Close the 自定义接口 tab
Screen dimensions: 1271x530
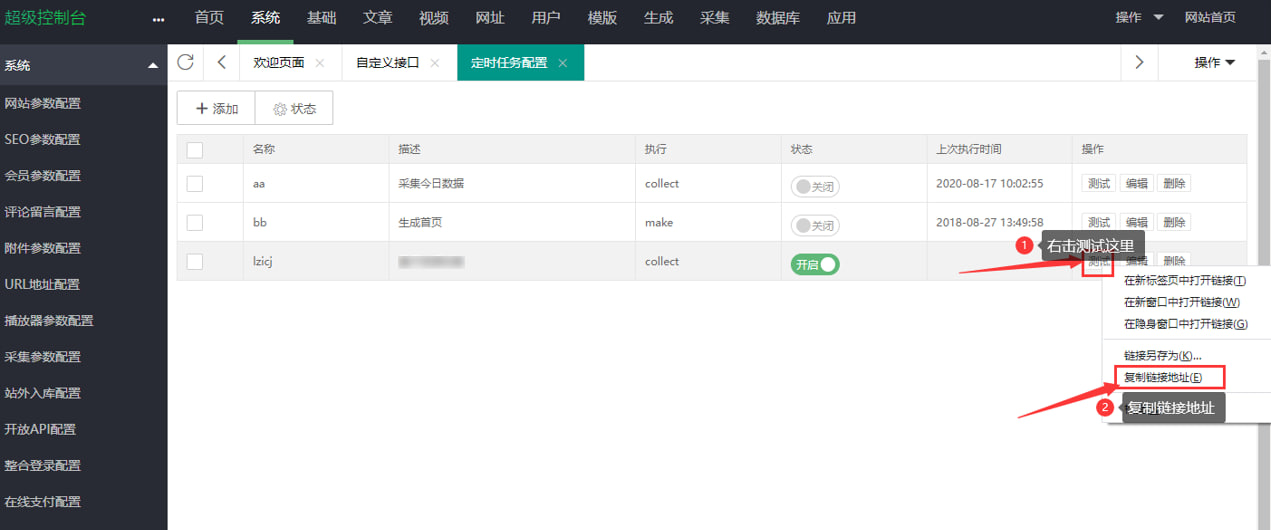point(434,63)
